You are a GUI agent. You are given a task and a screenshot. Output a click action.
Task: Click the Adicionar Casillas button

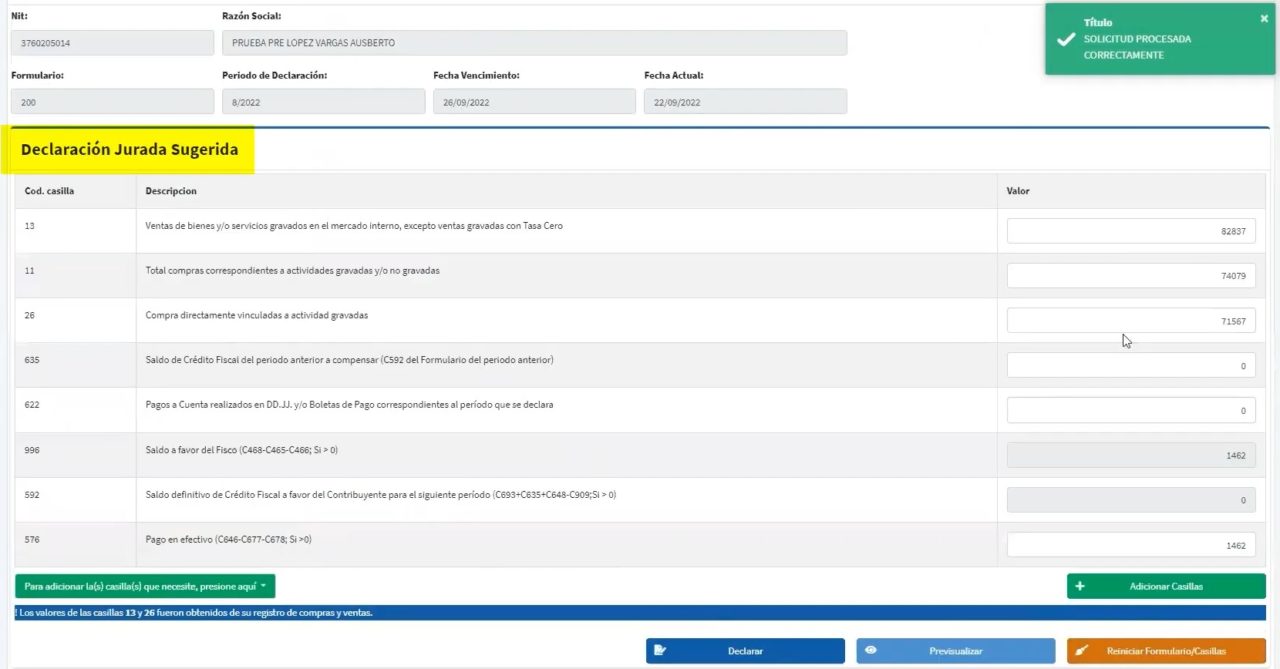tap(1166, 586)
